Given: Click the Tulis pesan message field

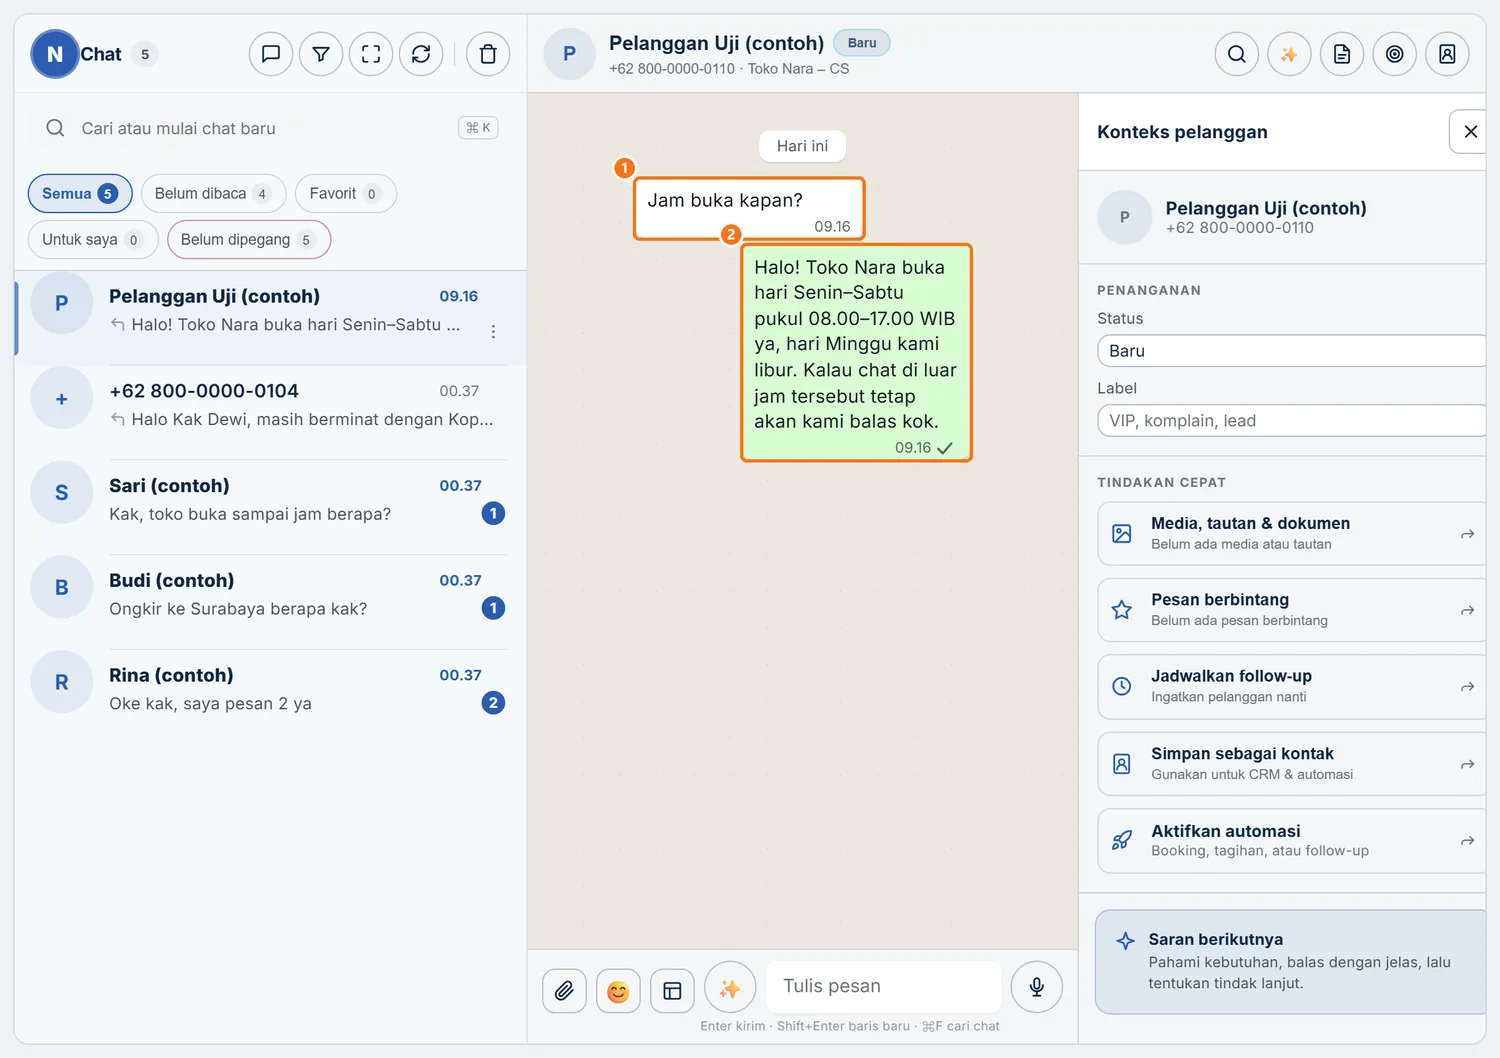Looking at the screenshot, I should (884, 986).
